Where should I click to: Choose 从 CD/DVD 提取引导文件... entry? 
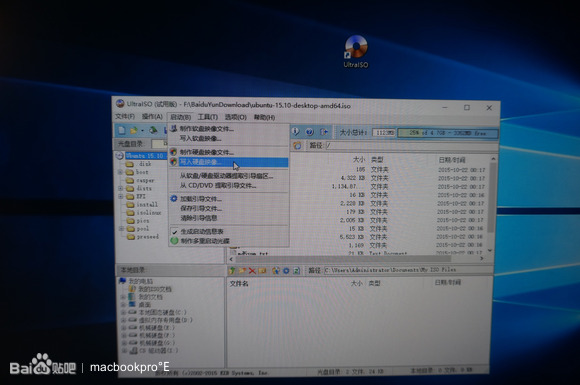pos(218,185)
